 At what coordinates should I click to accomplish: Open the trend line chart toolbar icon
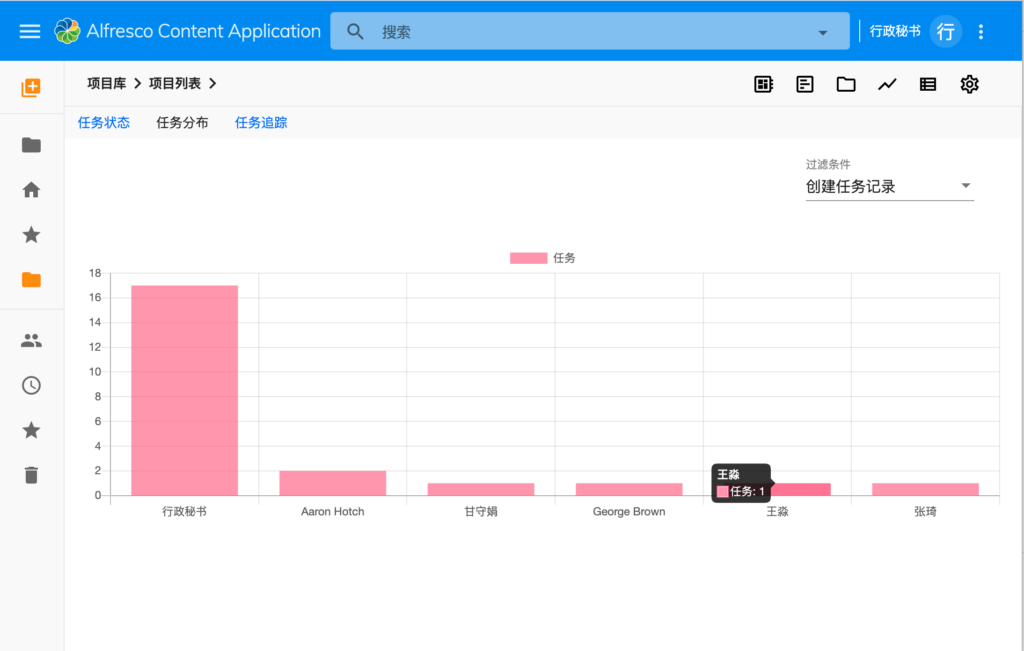pos(887,84)
